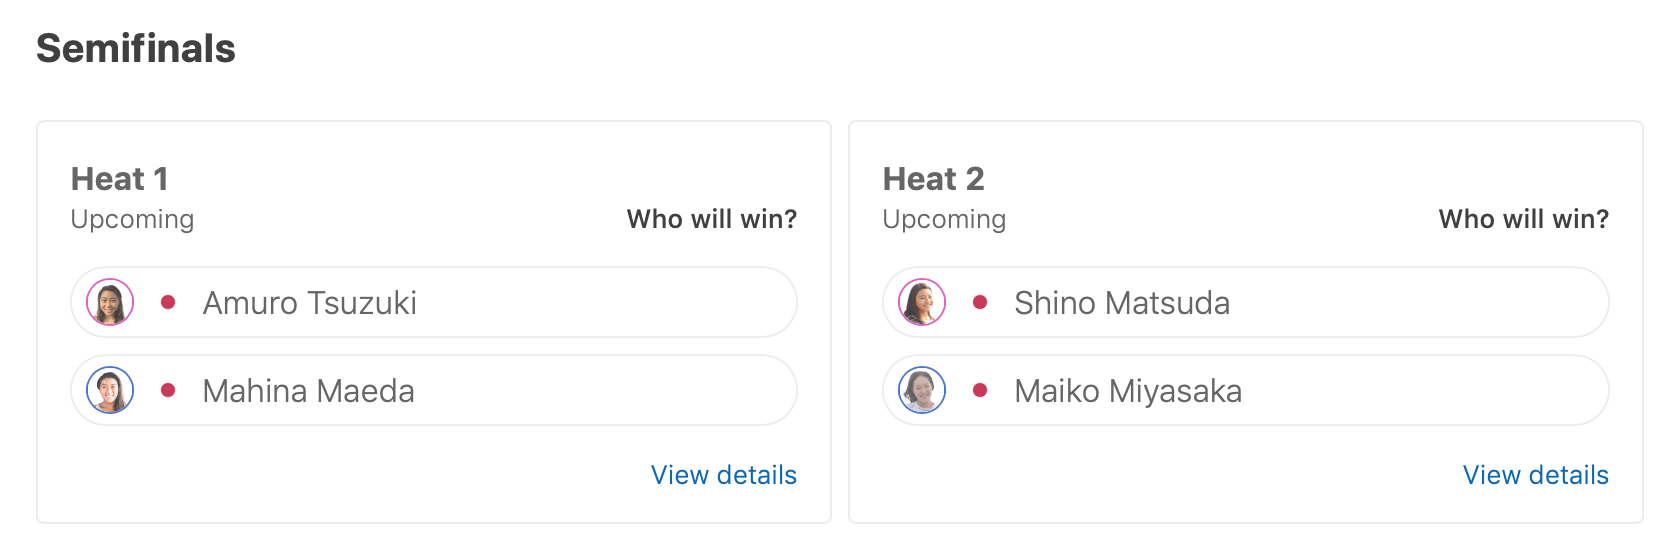Click Mahina Maeda's profile avatar
Screen dimensions: 1676x540
click(x=110, y=390)
